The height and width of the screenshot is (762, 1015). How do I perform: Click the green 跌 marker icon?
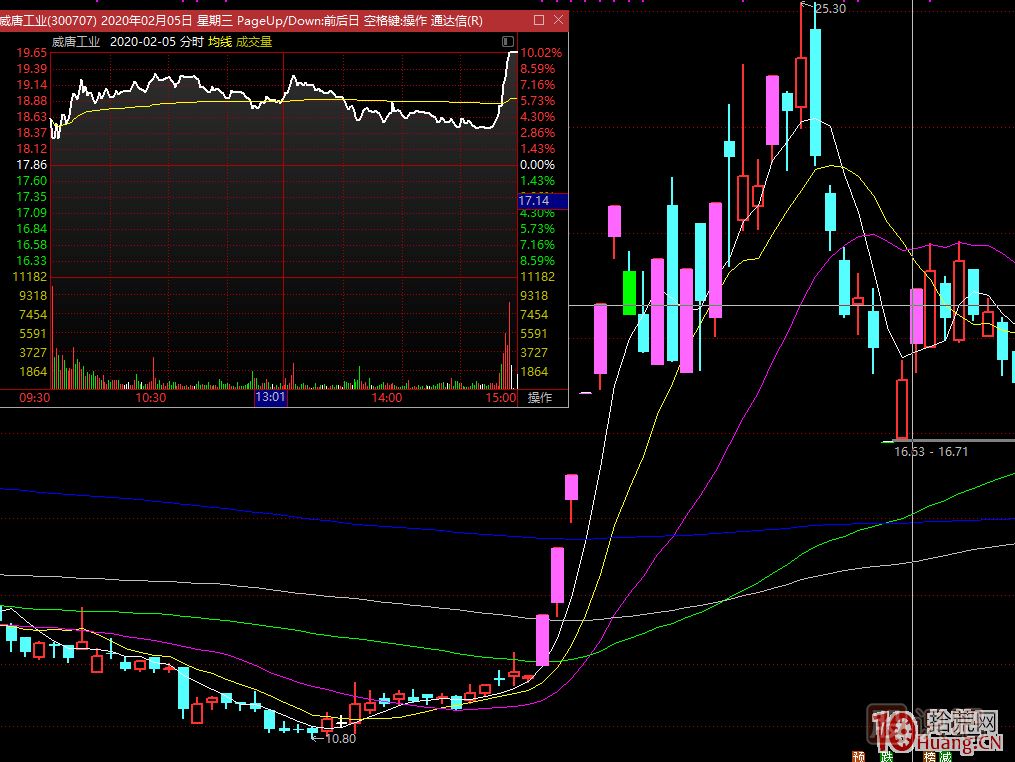886,755
